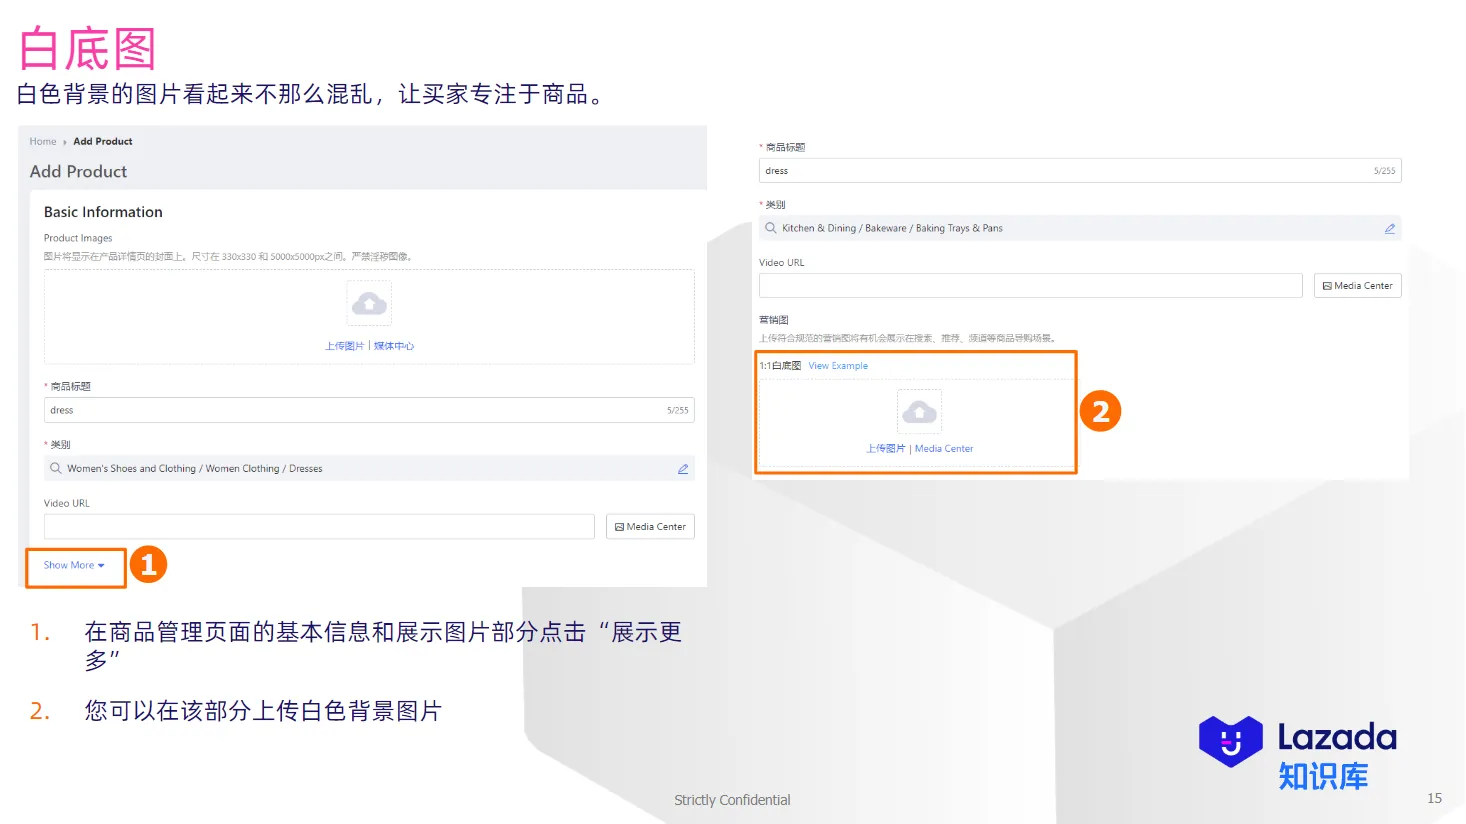Click the image icon inside the left Media Center button

[618, 526]
